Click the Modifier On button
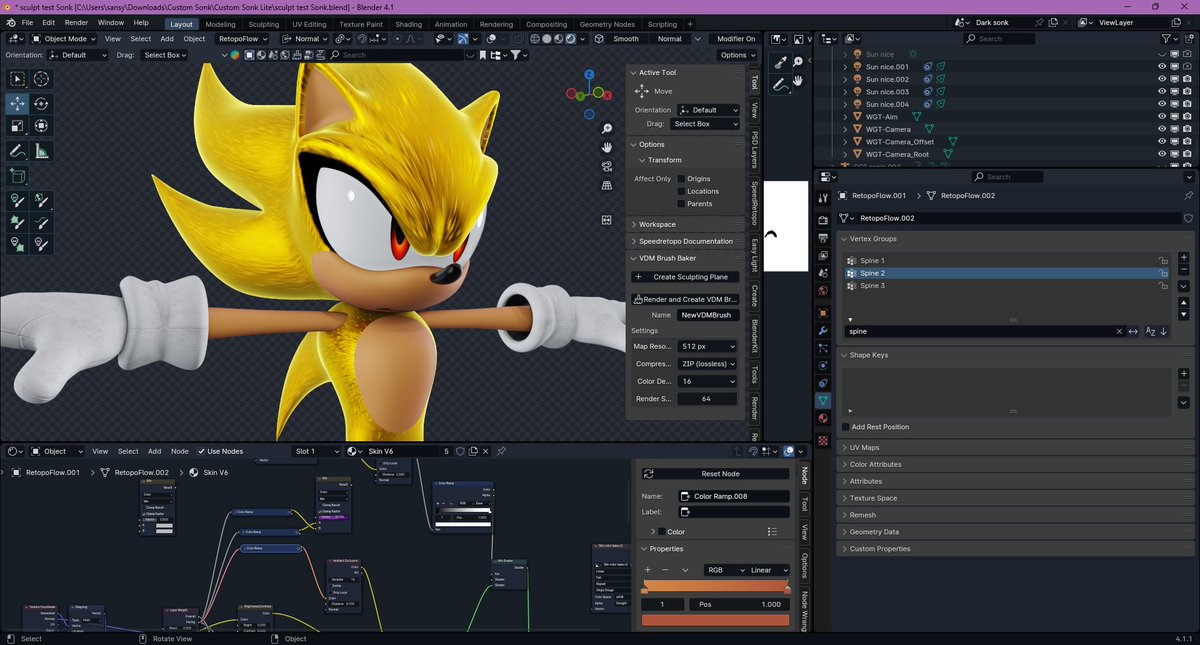The width and height of the screenshot is (1200, 645). [x=737, y=39]
